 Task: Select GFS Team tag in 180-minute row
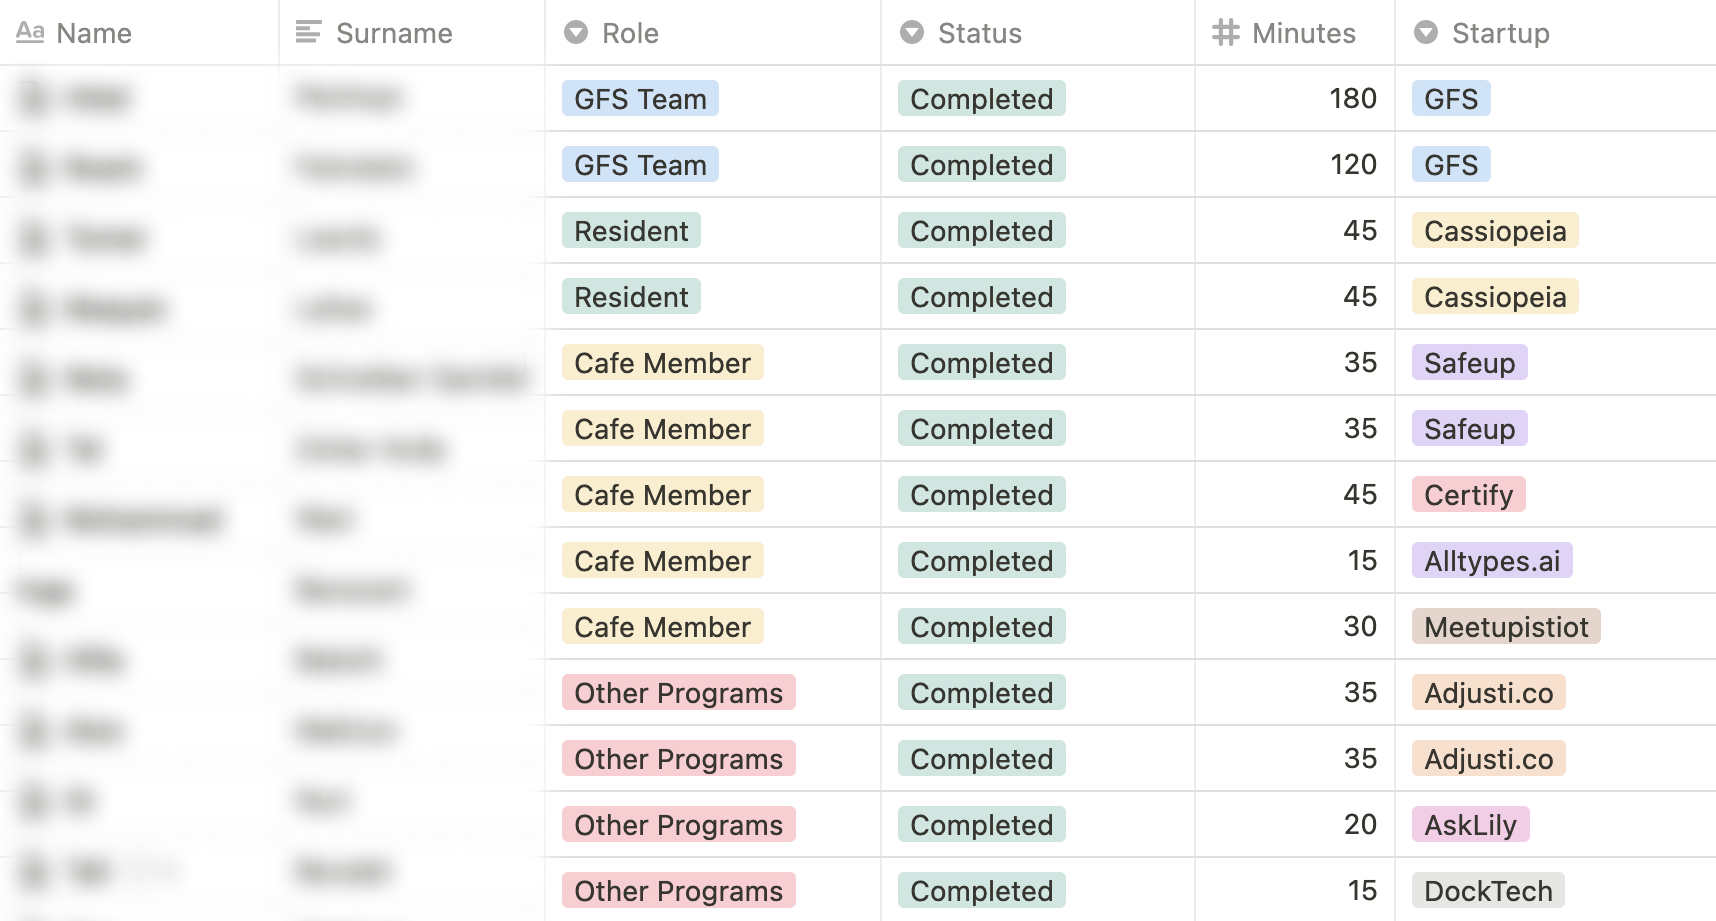tap(640, 98)
